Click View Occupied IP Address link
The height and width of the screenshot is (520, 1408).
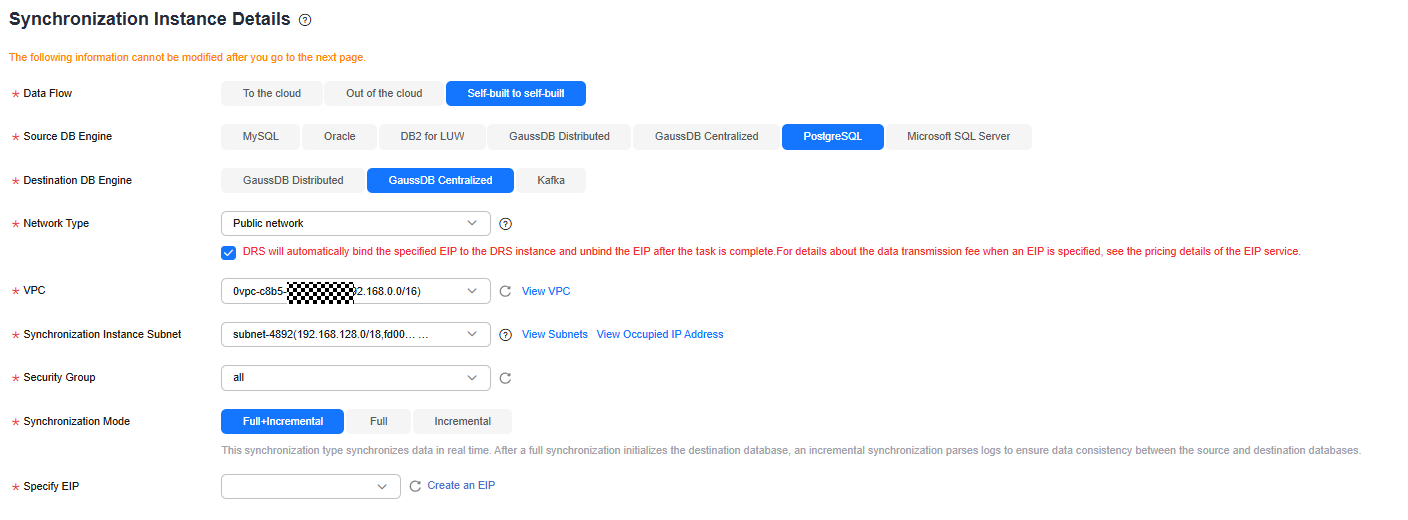coord(660,334)
